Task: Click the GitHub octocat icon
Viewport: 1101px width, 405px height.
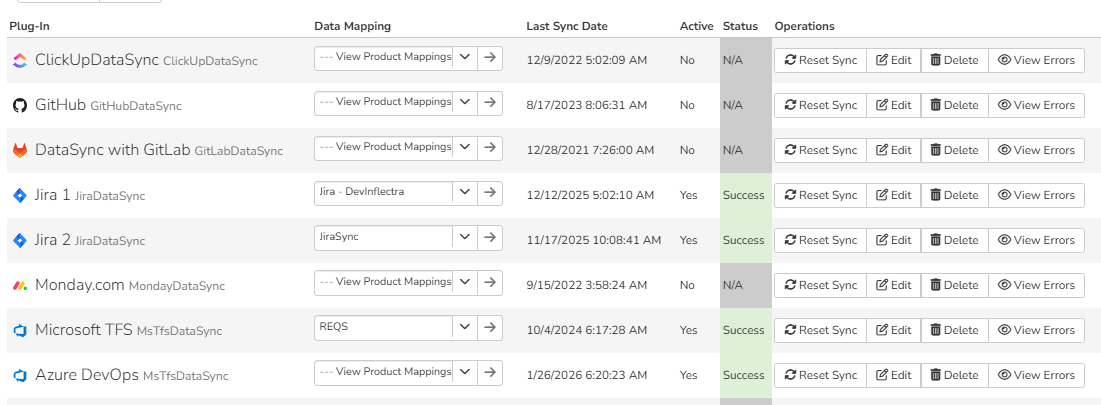Action: click(20, 105)
